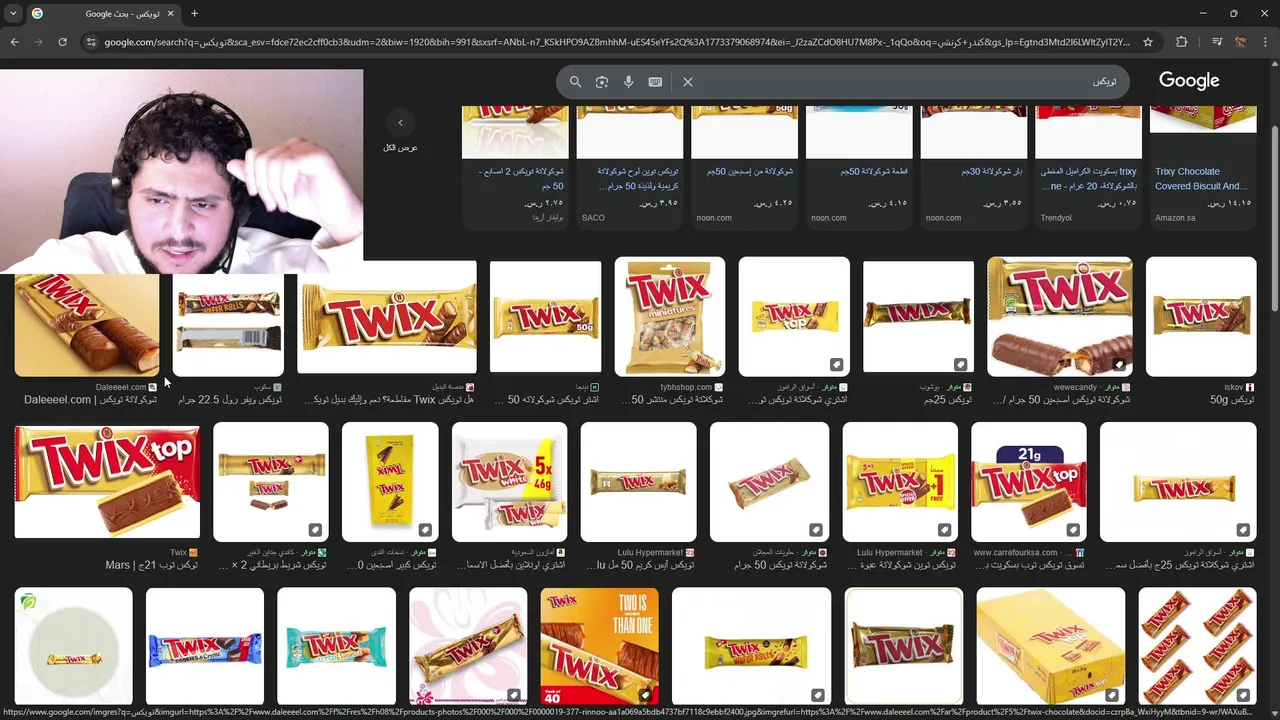1280x720 pixels.
Task: Click the browser forward arrow
Action: [x=38, y=42]
